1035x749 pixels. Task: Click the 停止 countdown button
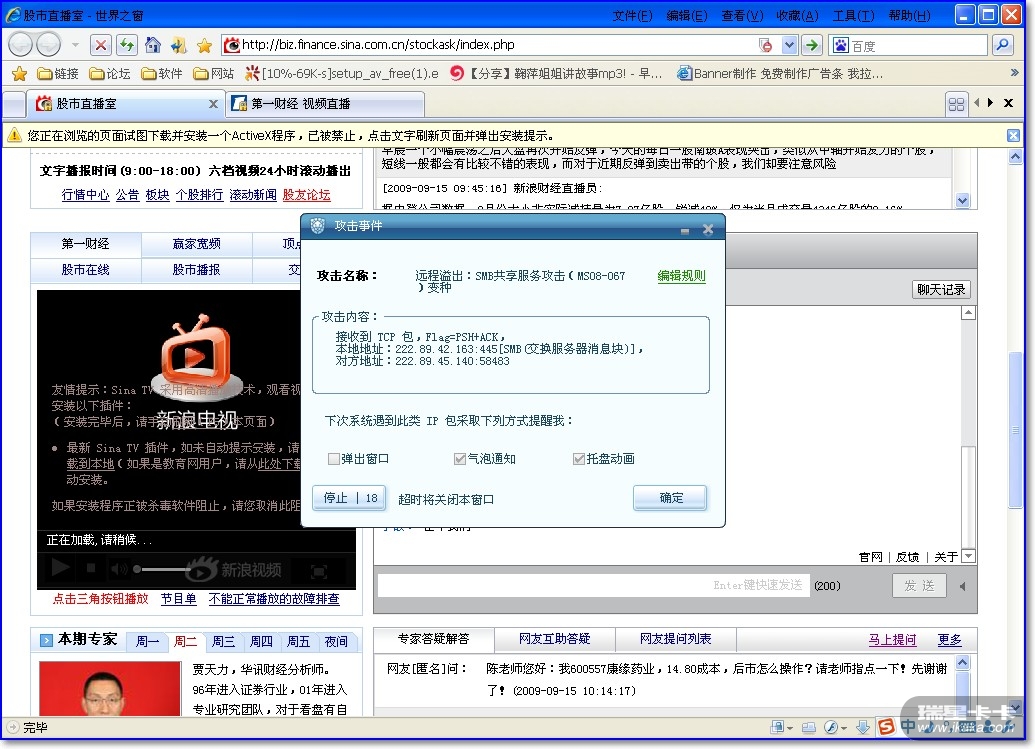(350, 498)
